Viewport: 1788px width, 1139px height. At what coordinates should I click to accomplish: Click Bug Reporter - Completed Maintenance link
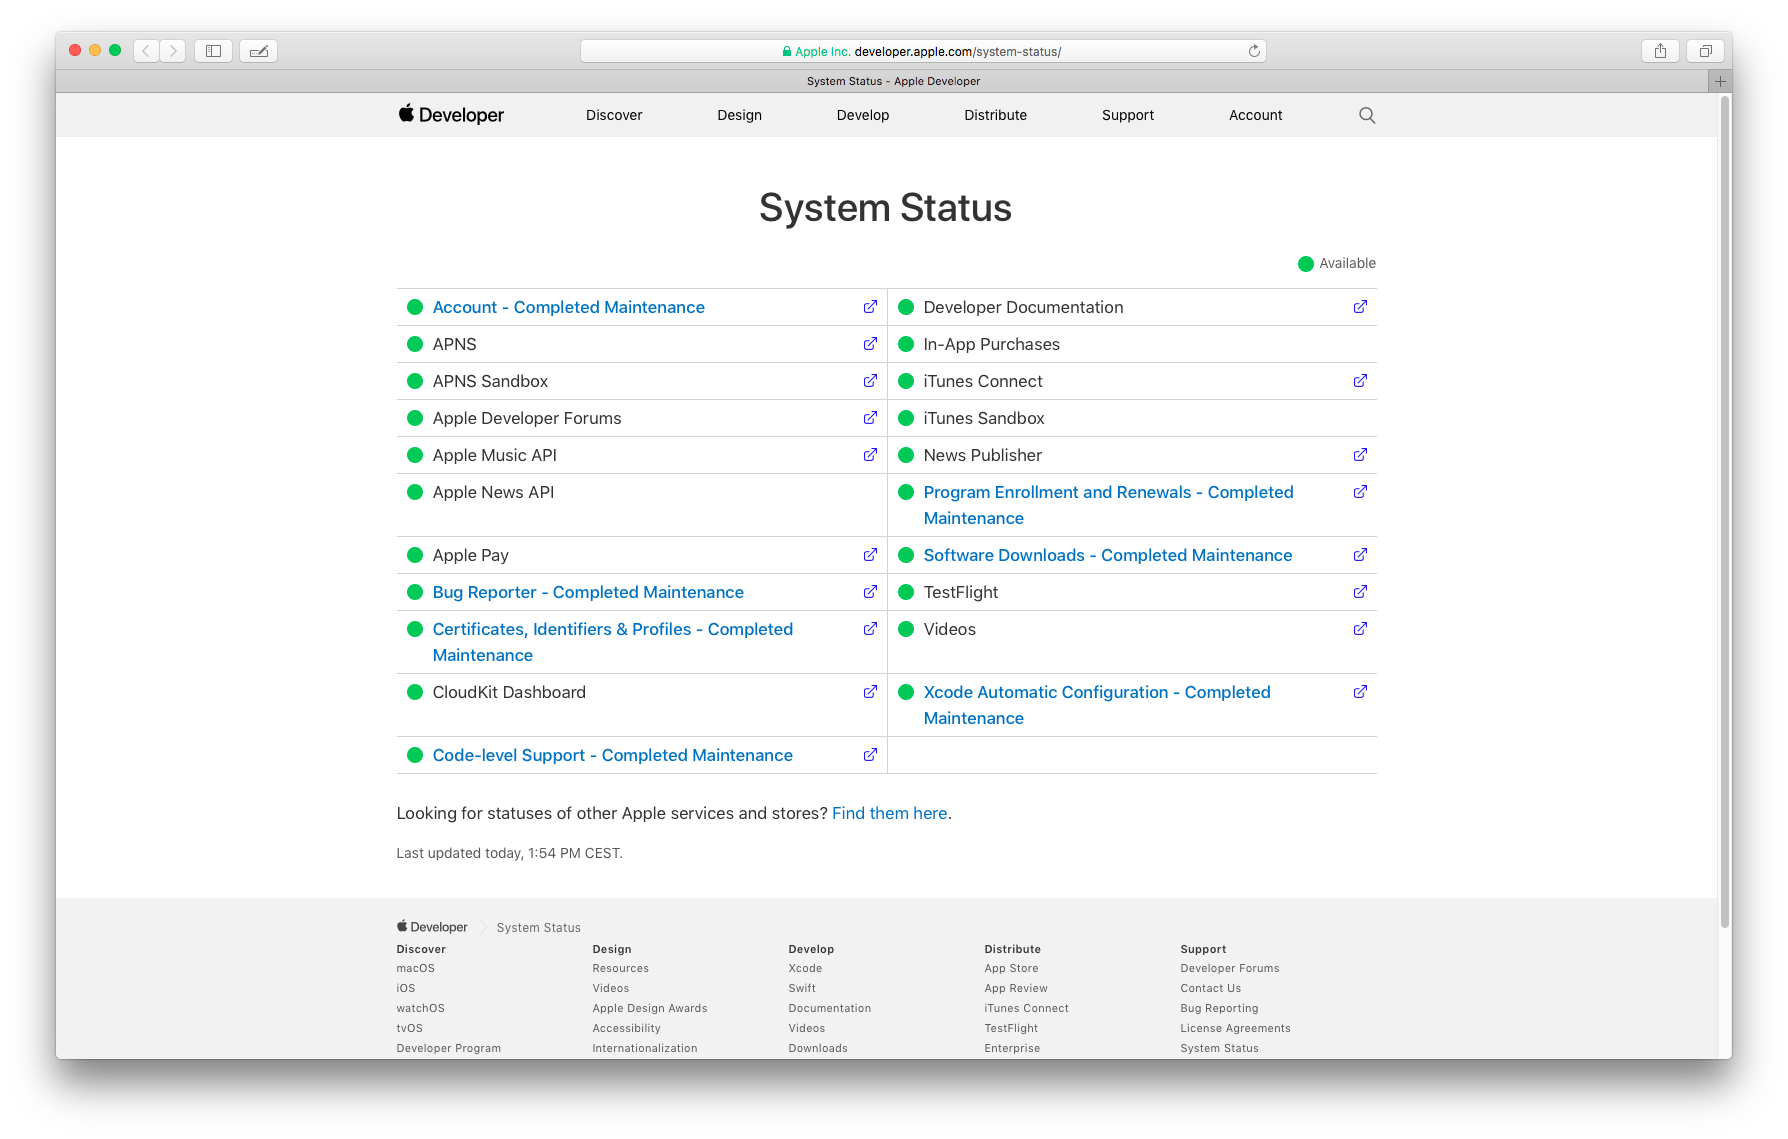coord(588,592)
